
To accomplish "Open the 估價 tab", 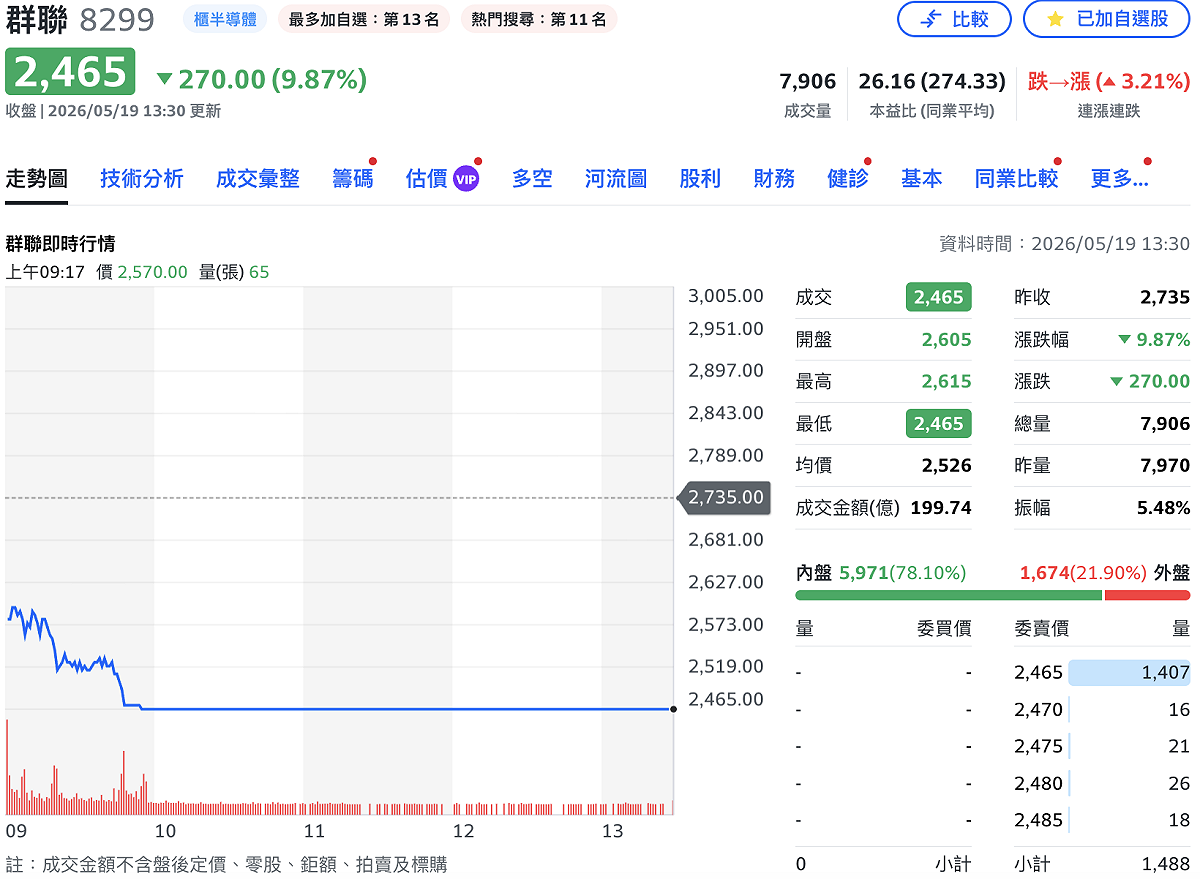I will click(427, 179).
